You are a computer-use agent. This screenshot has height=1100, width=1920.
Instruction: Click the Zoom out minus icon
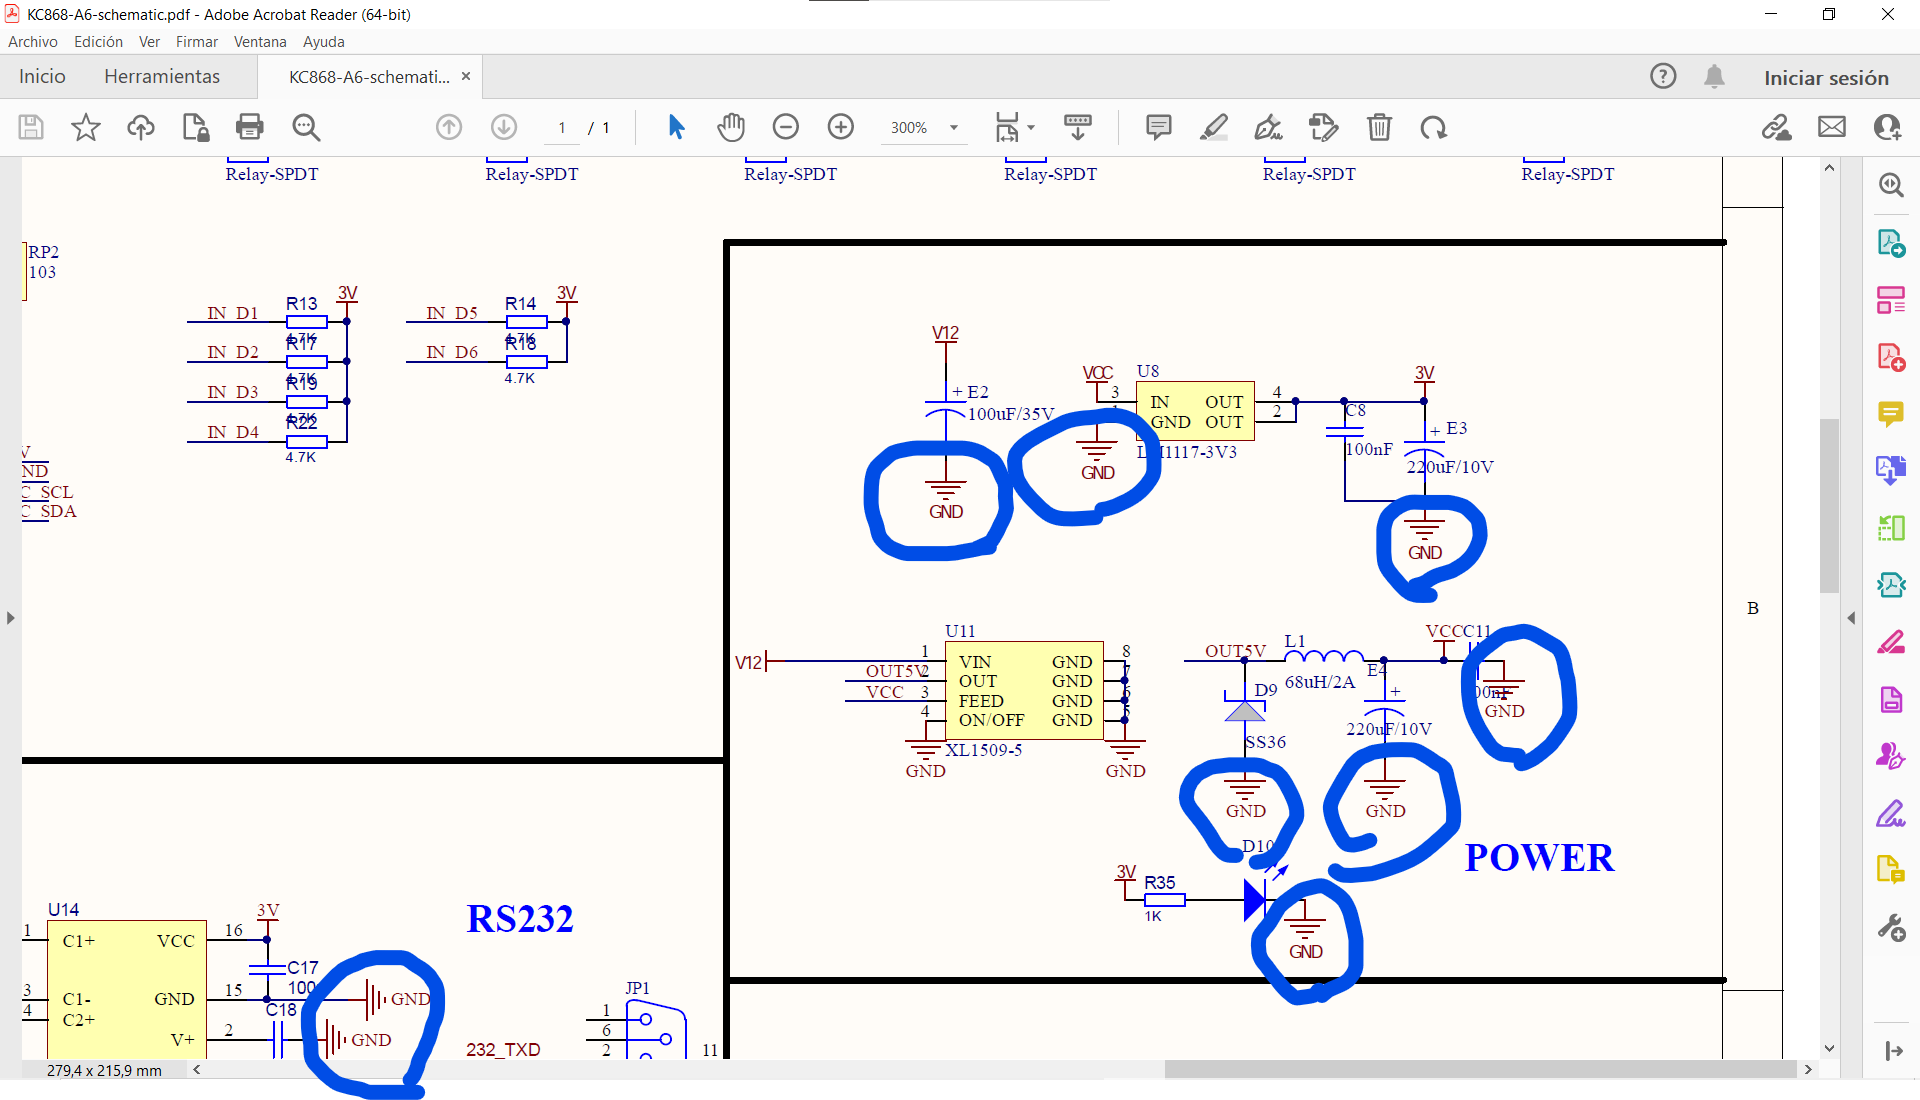click(x=786, y=127)
